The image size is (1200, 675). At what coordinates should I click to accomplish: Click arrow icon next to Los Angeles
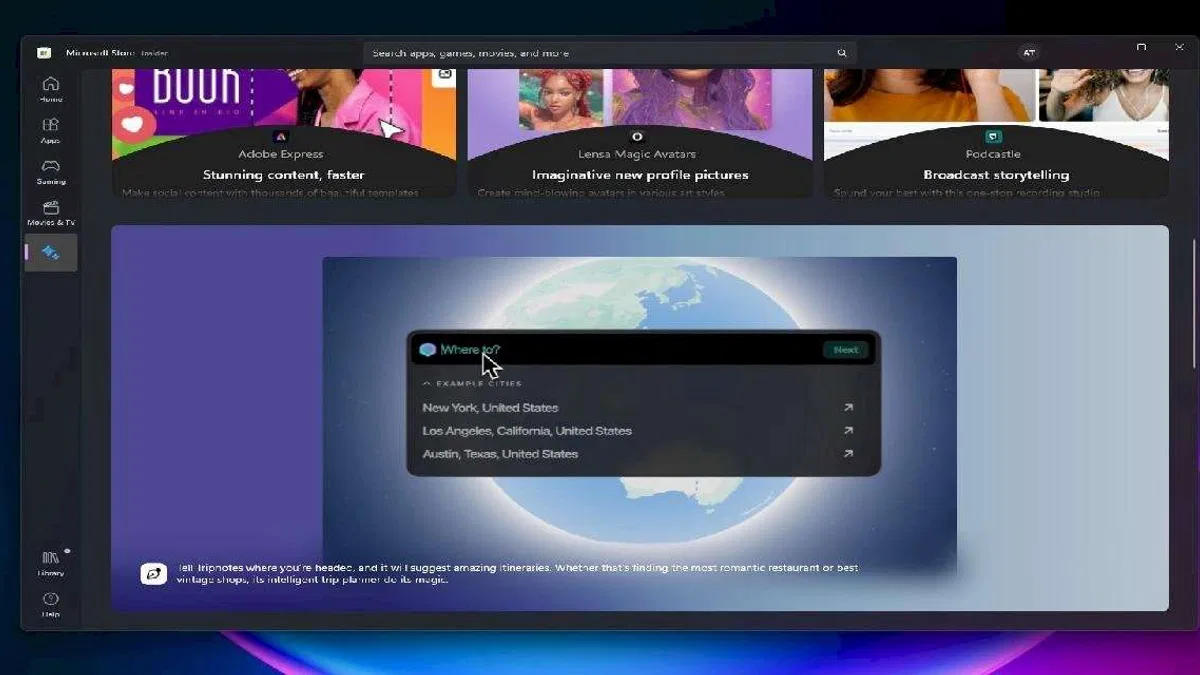point(848,431)
